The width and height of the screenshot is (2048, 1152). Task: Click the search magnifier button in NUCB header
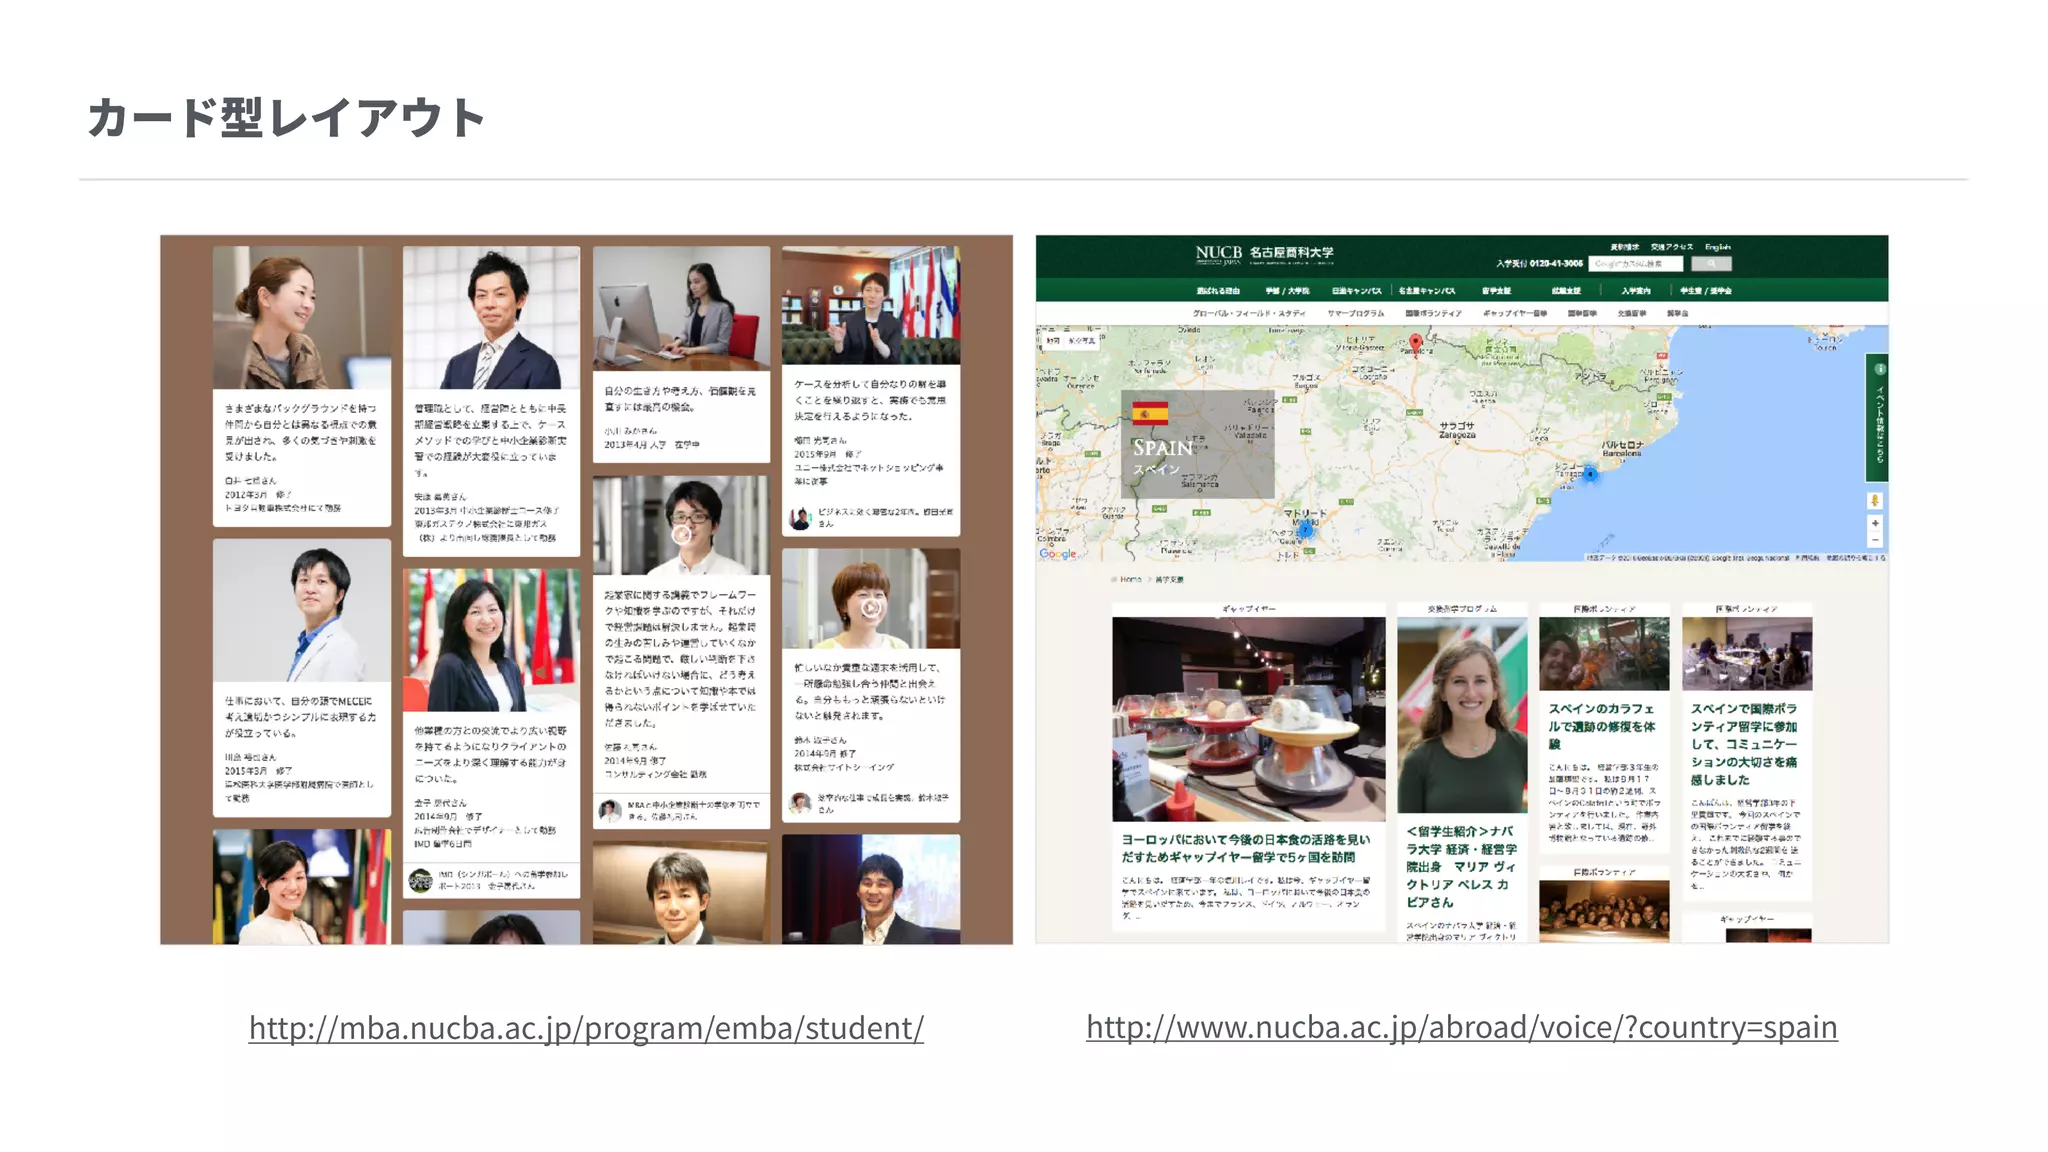tap(1711, 264)
